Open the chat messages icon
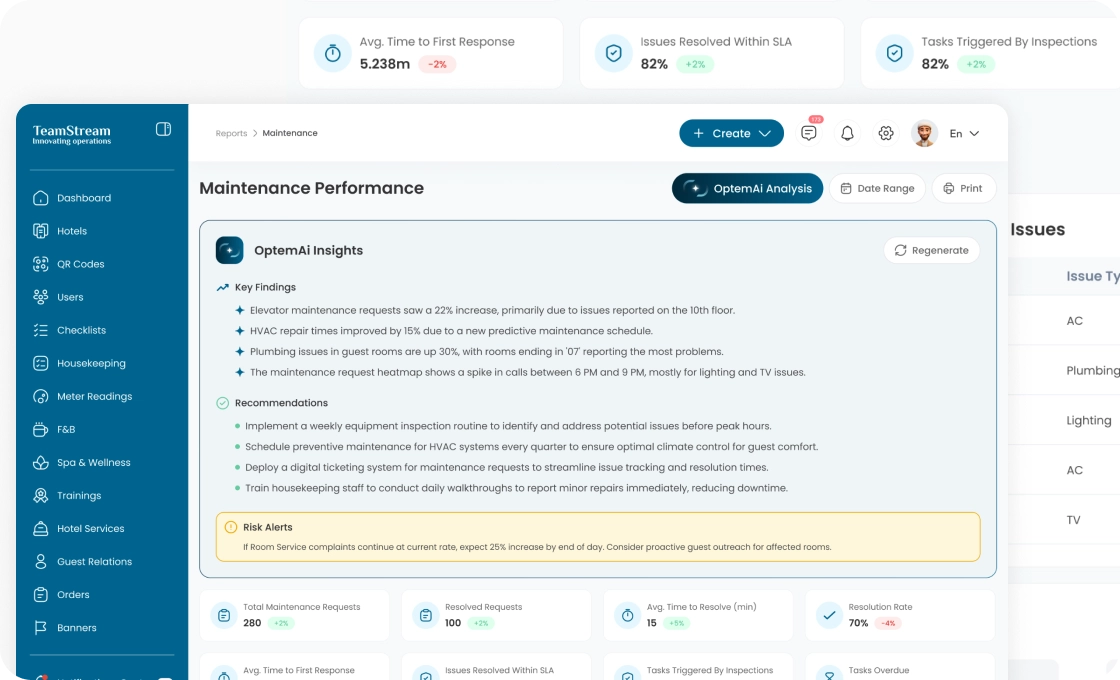The width and height of the screenshot is (1120, 680). pyautogui.click(x=809, y=133)
